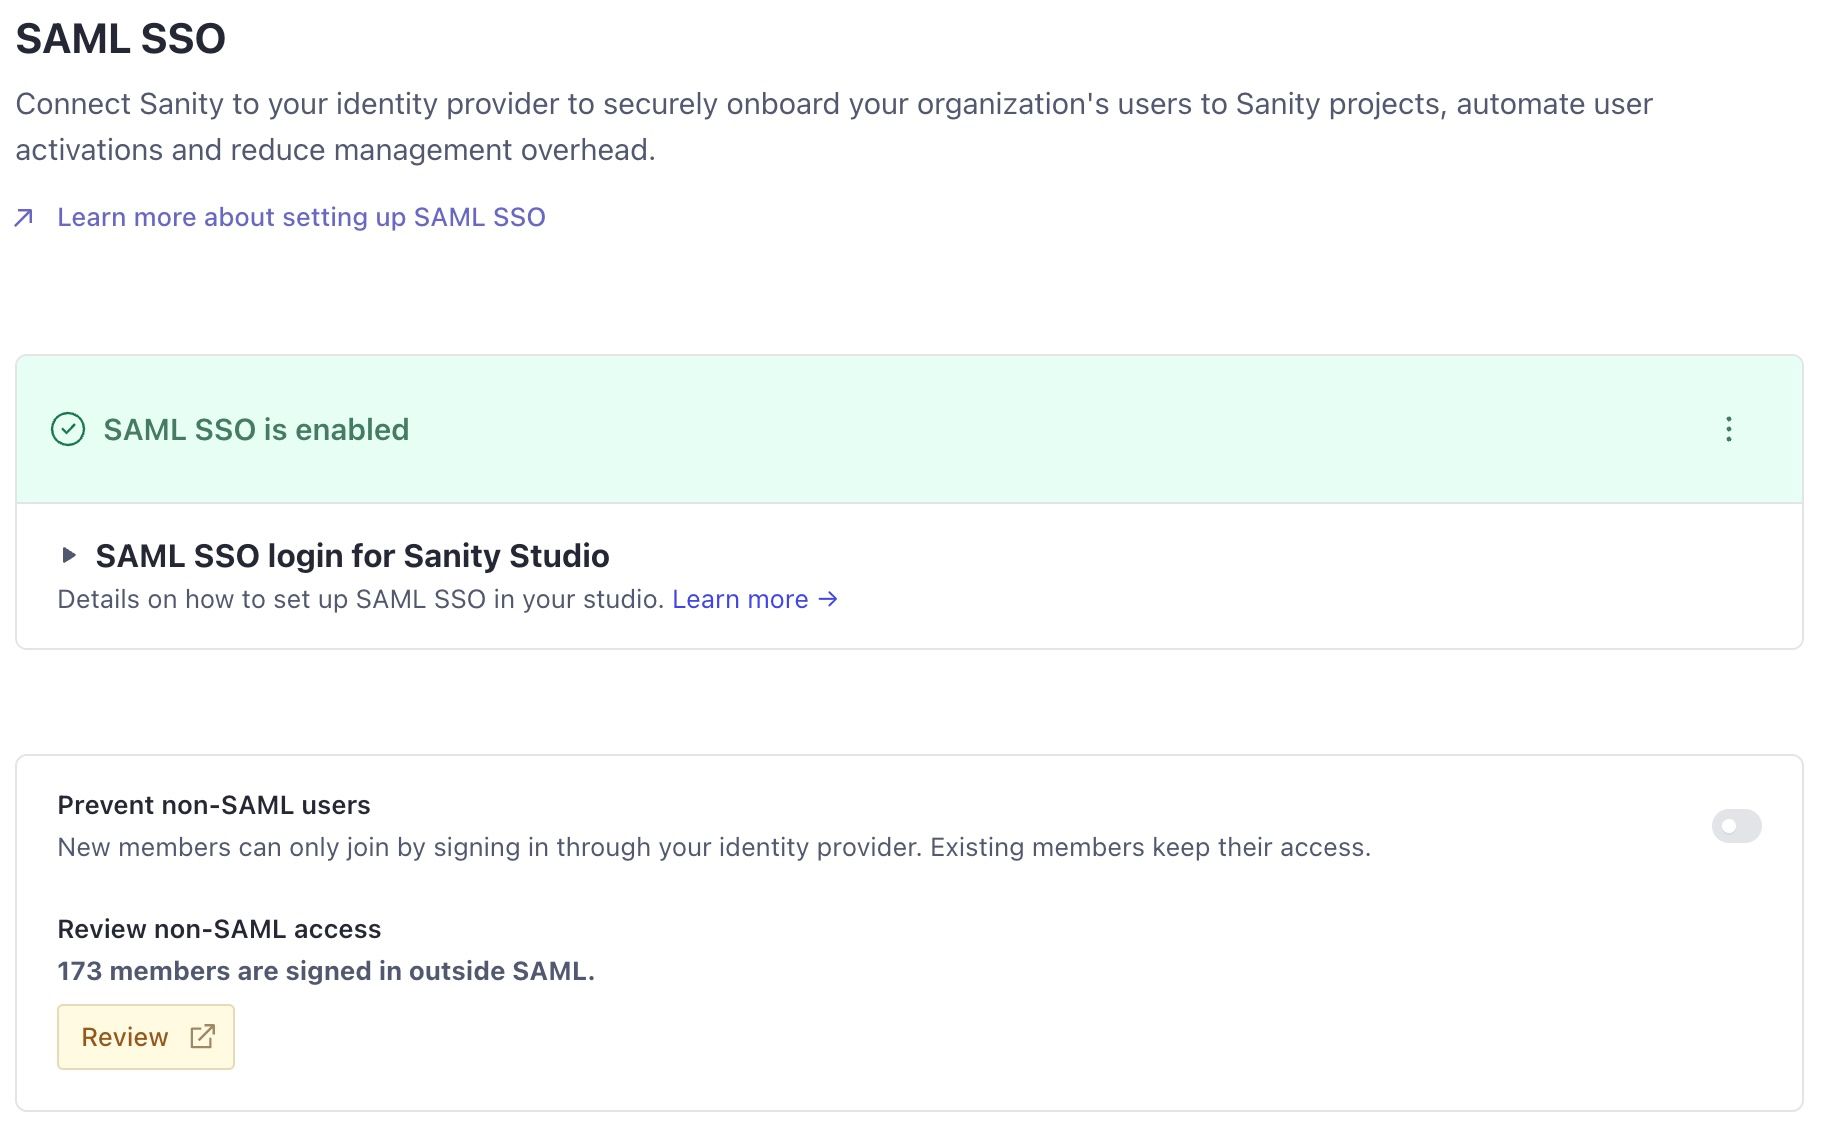The image size is (1826, 1126).
Task: Open the three-dot menu for SAML SSO
Action: 1728,429
